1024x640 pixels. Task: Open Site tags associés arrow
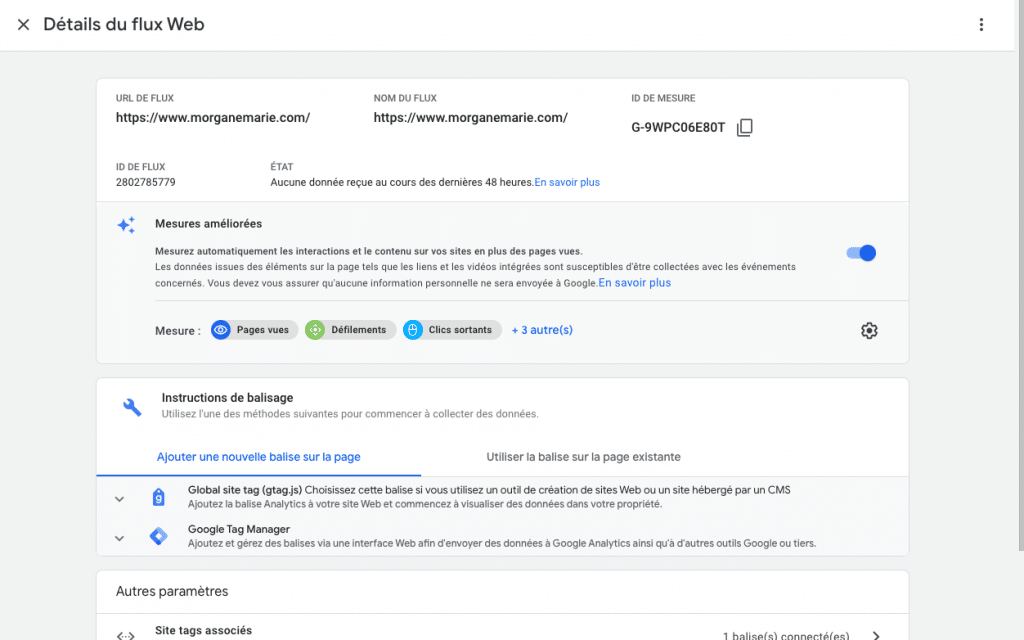click(x=876, y=635)
